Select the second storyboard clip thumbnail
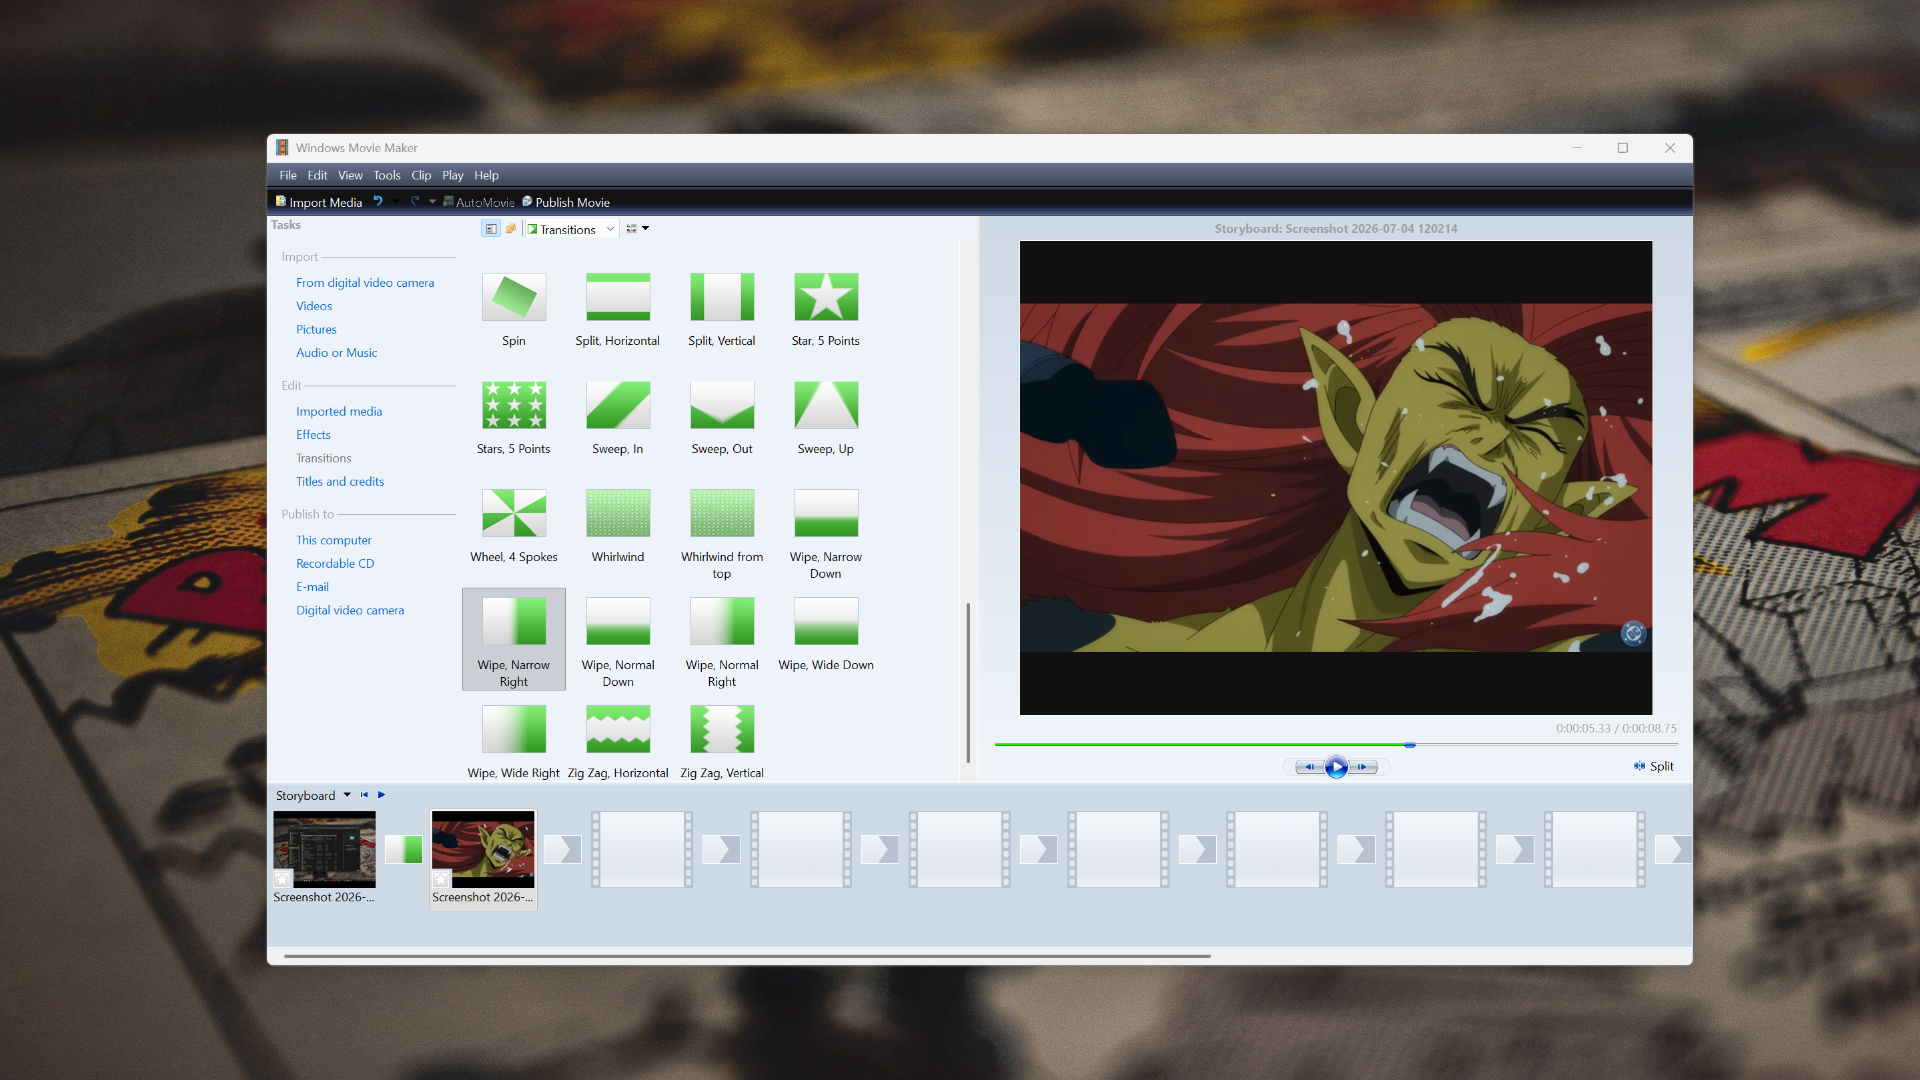The height and width of the screenshot is (1080, 1920). click(484, 849)
